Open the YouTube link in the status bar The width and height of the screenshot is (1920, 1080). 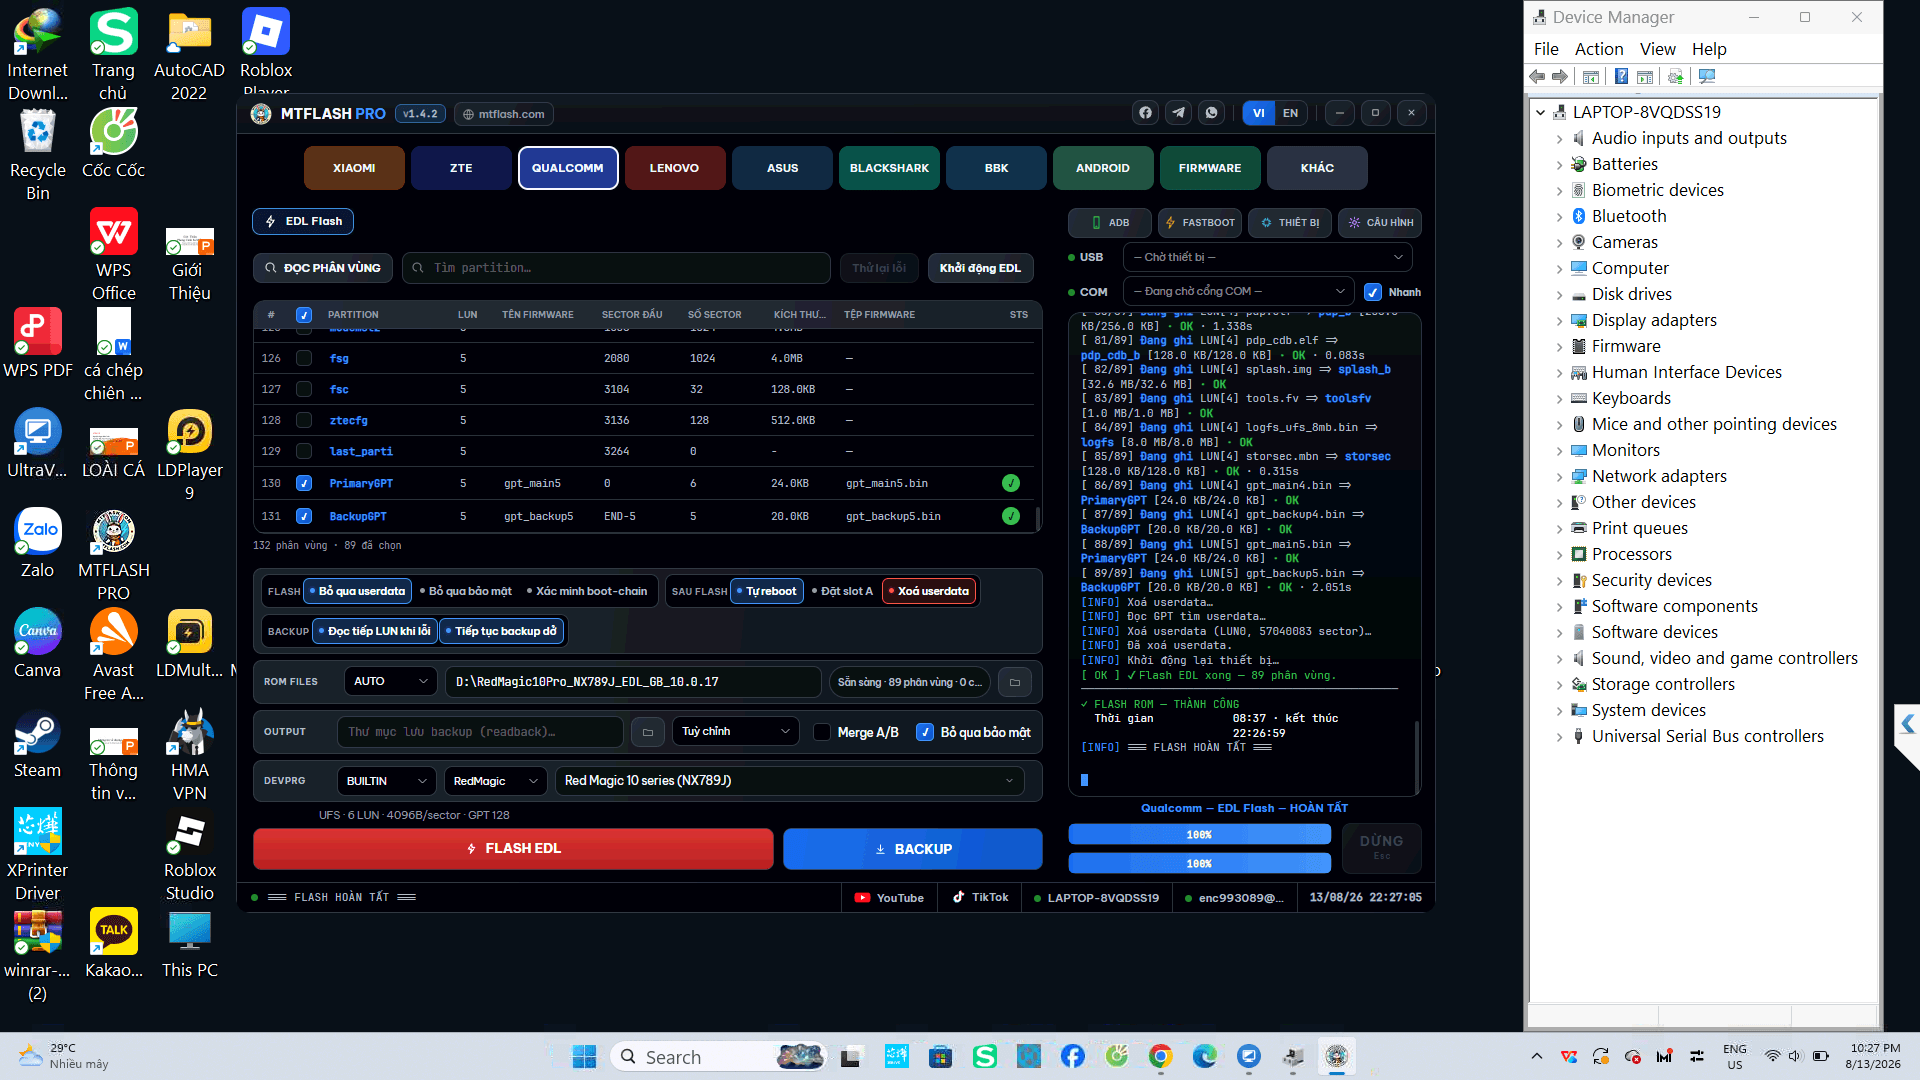click(x=889, y=898)
